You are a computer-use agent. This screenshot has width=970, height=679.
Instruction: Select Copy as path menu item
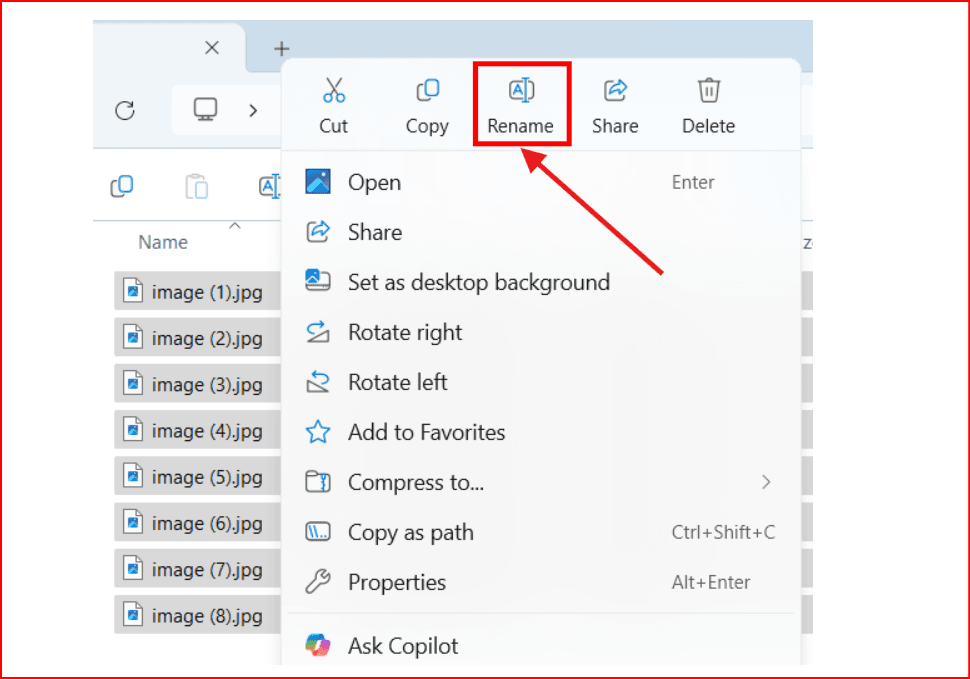coord(410,532)
